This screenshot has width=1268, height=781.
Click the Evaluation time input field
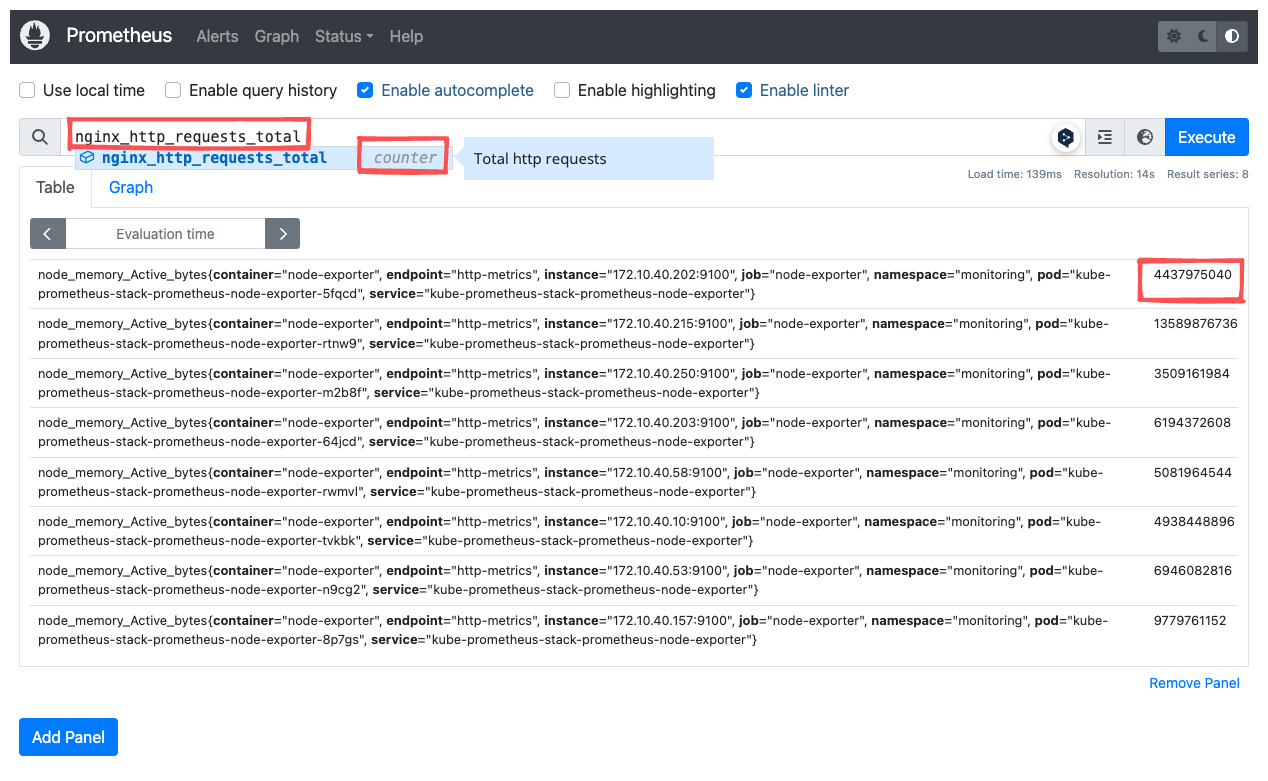[165, 234]
